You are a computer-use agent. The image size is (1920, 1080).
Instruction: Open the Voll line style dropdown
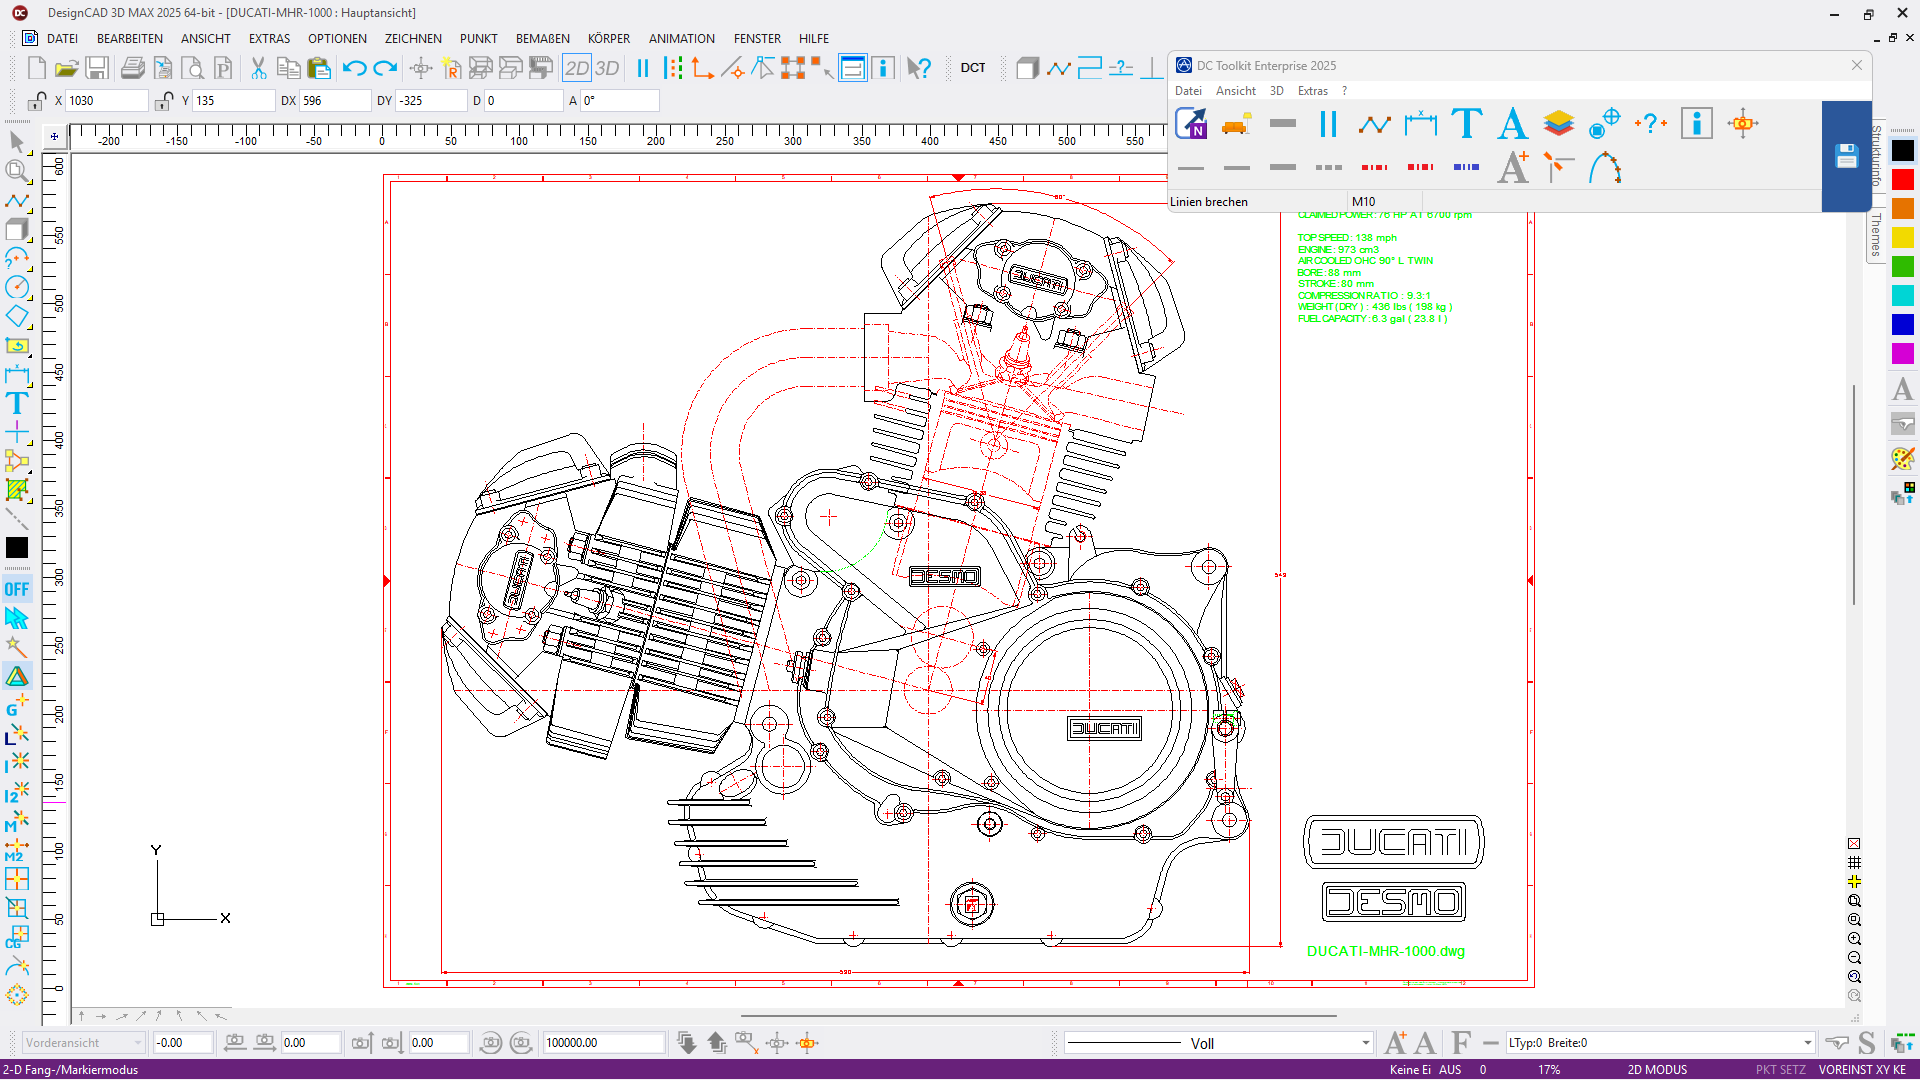1365,1043
